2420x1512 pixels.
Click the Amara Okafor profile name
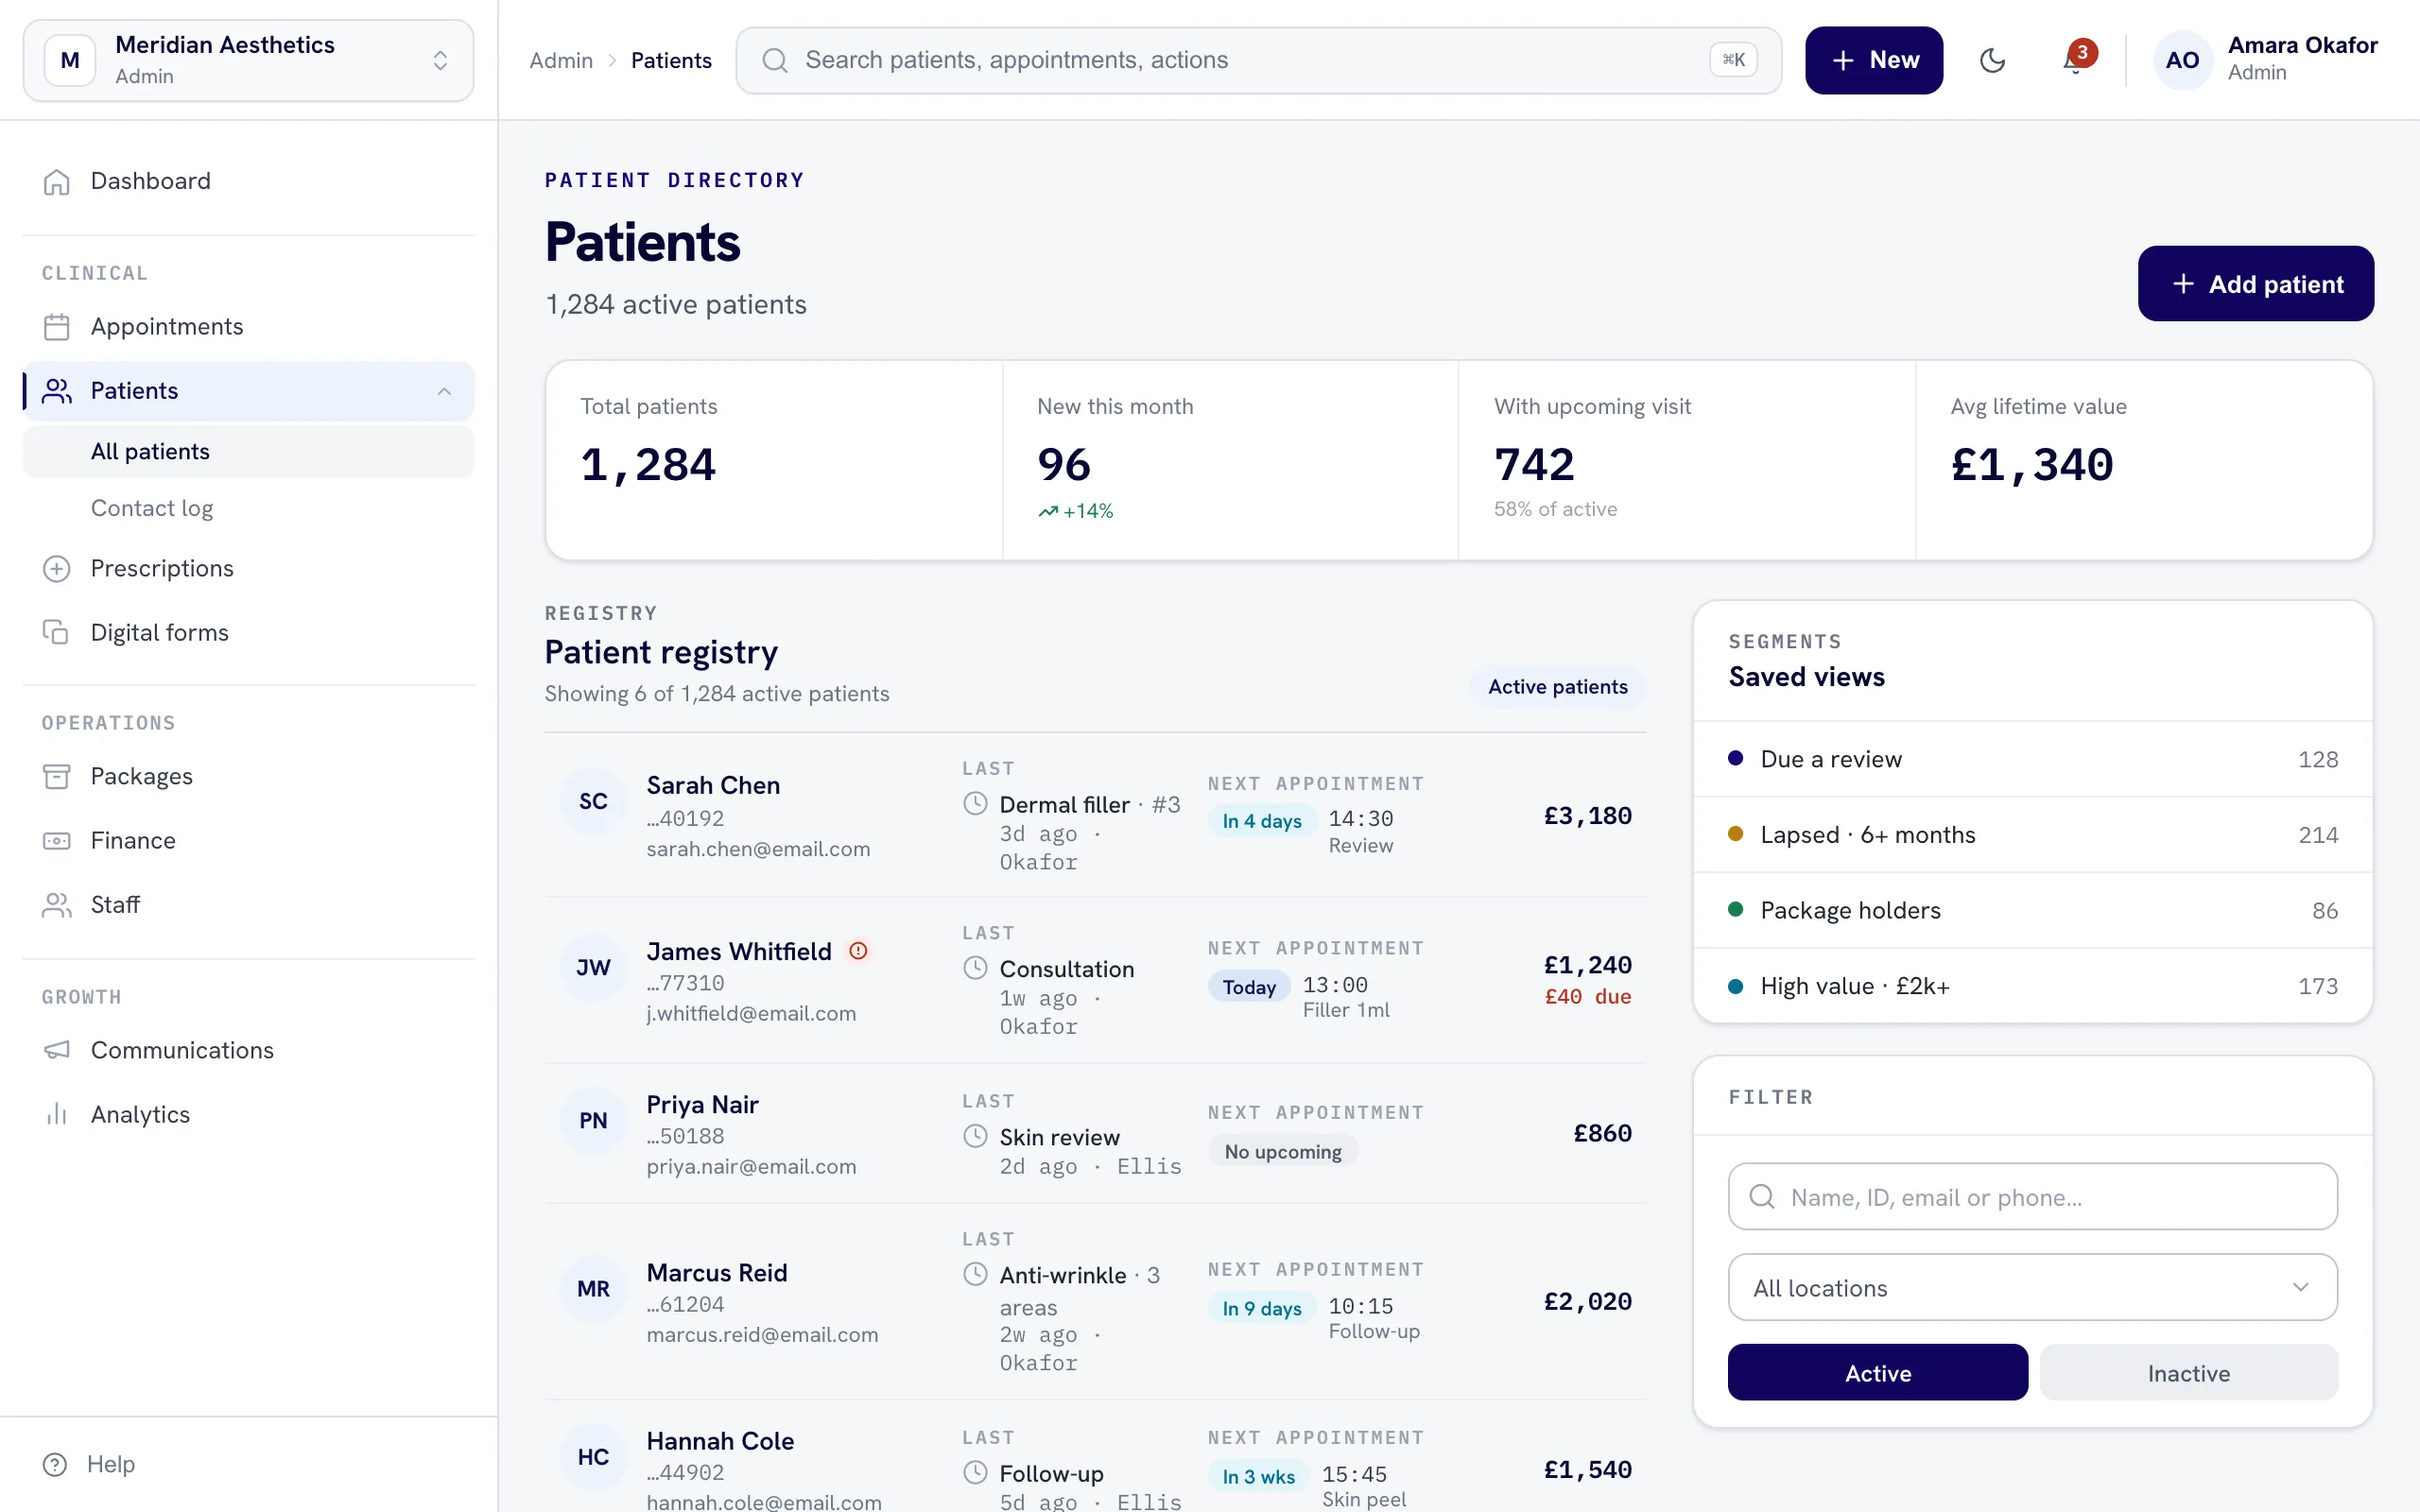2302,45
